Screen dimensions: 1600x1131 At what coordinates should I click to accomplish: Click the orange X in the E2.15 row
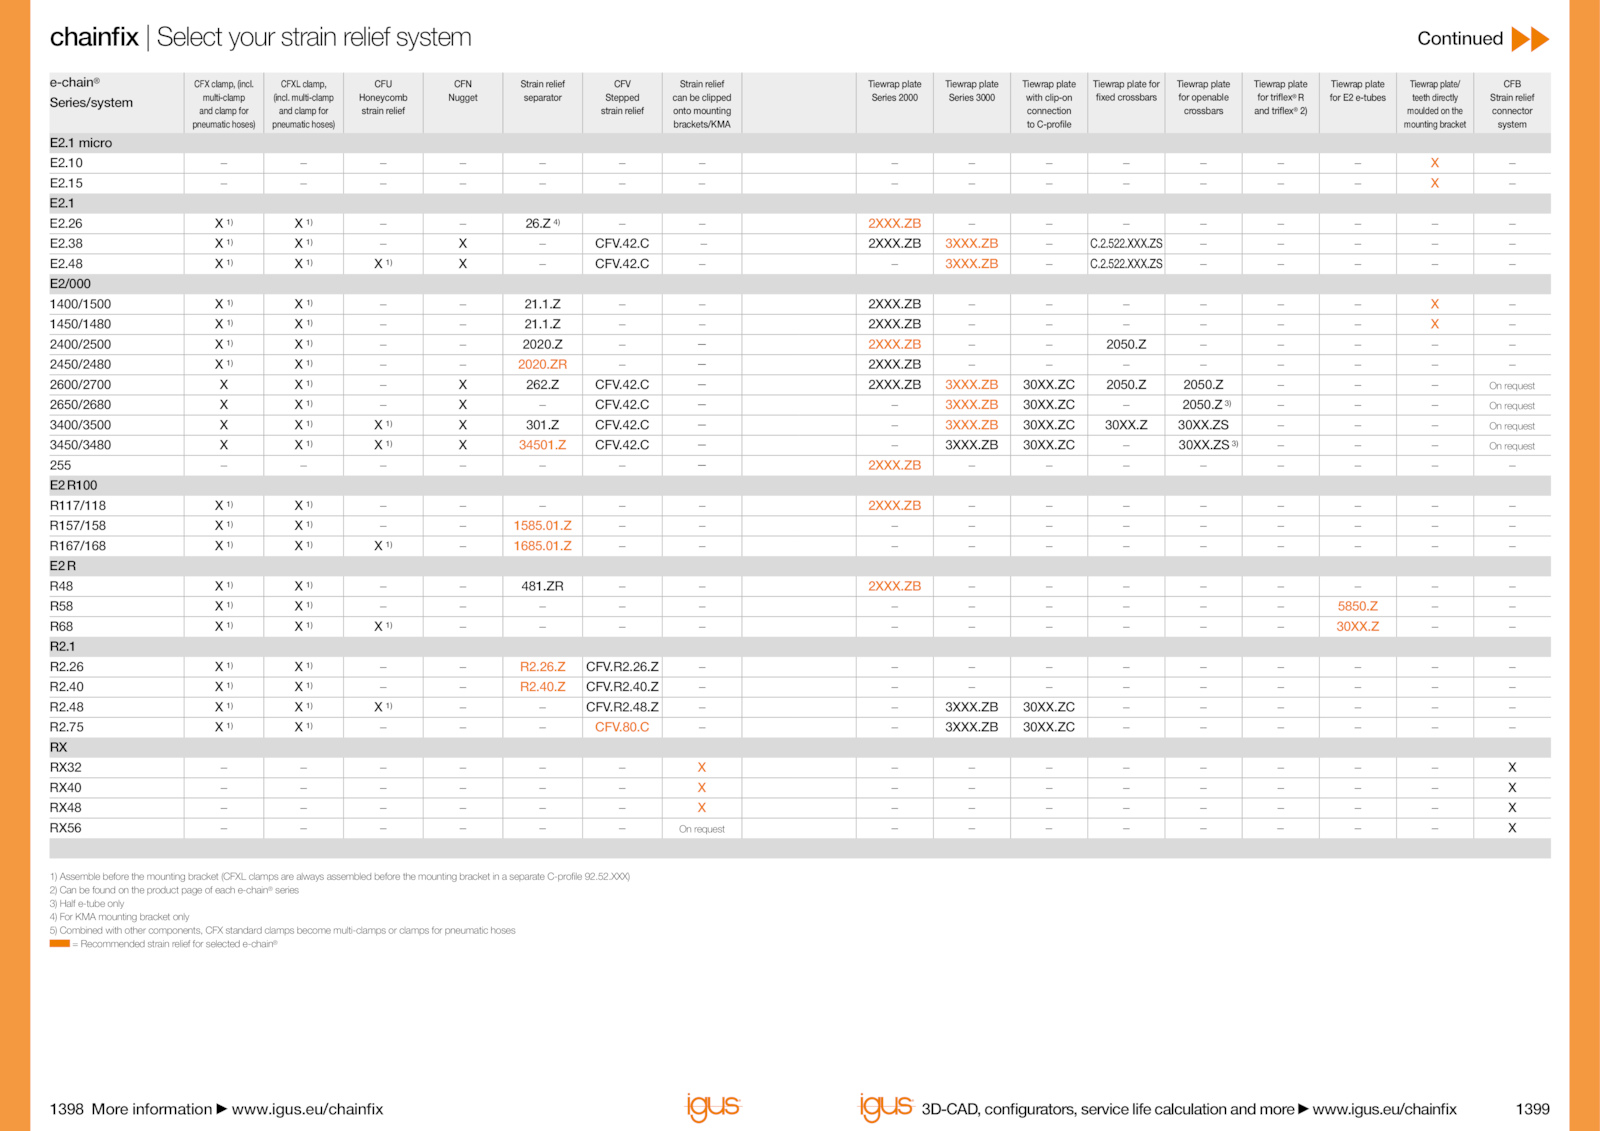click(x=1434, y=183)
